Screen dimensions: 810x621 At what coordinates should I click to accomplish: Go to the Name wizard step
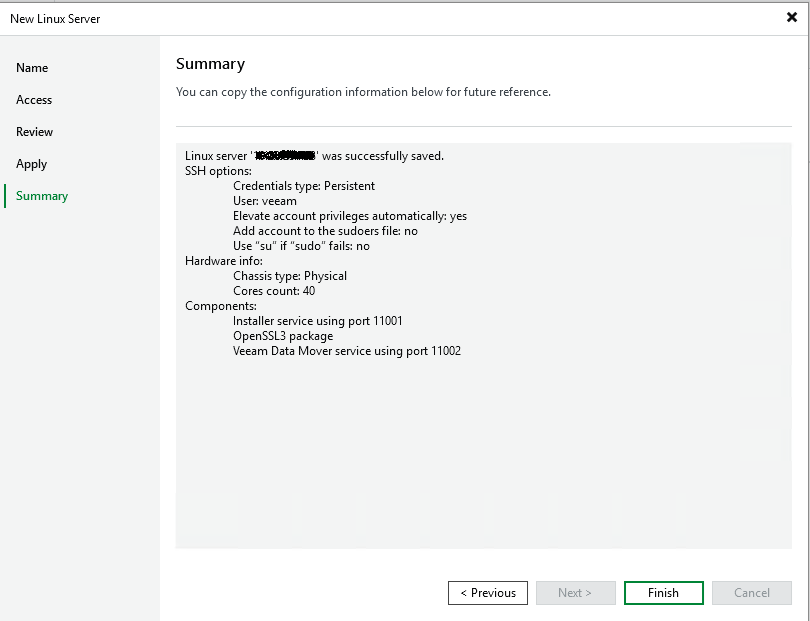[32, 68]
